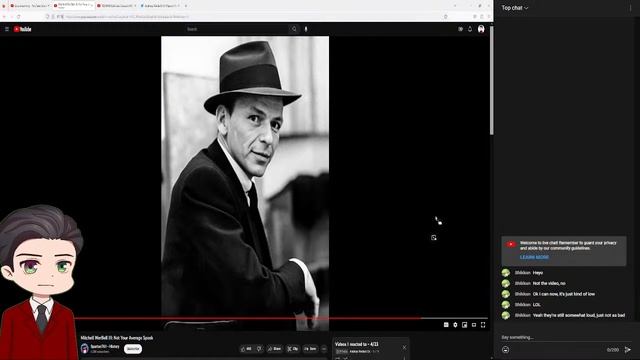The width and height of the screenshot is (640, 360).
Task: Switch to the fourth browser tab
Action: tap(160, 6)
